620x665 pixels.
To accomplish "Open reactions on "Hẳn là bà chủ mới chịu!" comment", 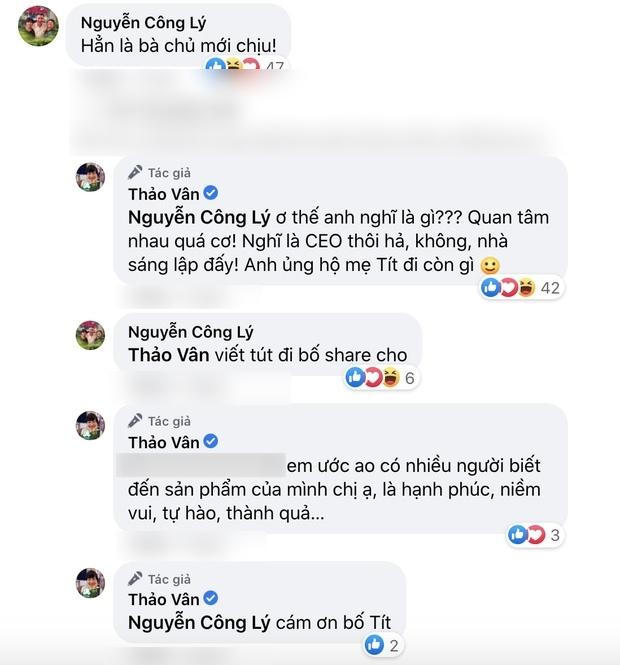I will point(232,67).
